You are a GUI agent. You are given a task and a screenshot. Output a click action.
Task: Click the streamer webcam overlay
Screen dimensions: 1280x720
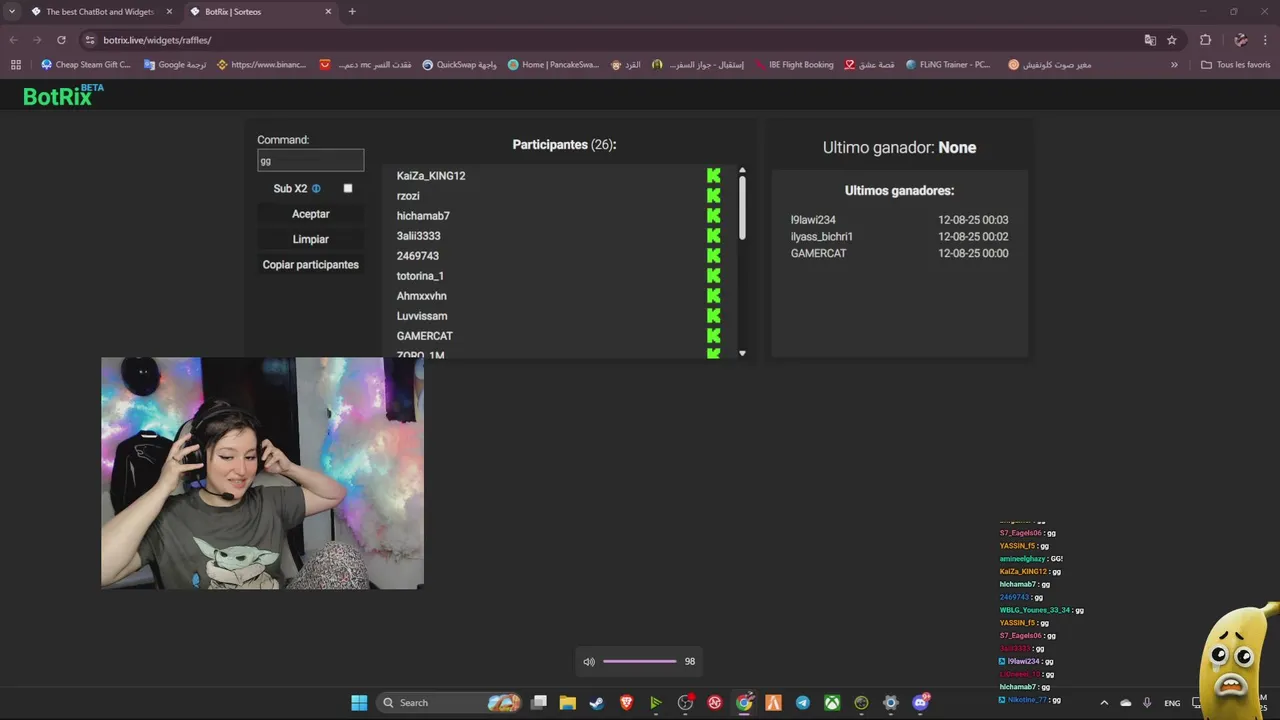(262, 473)
